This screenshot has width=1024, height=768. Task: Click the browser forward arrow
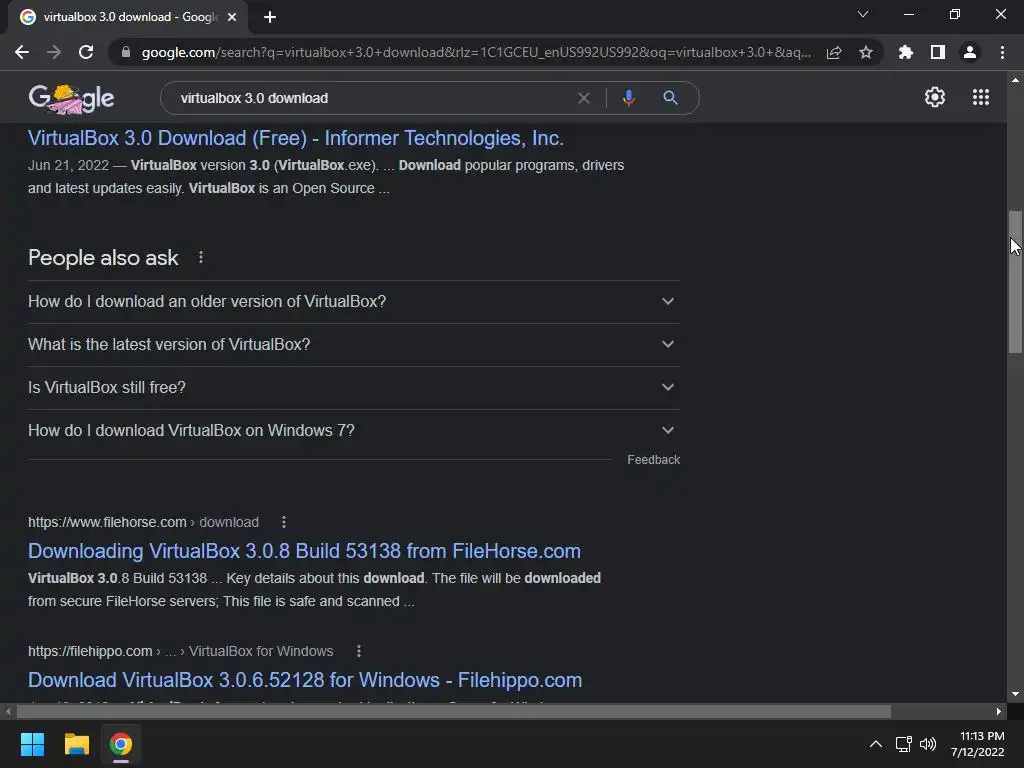[x=54, y=52]
